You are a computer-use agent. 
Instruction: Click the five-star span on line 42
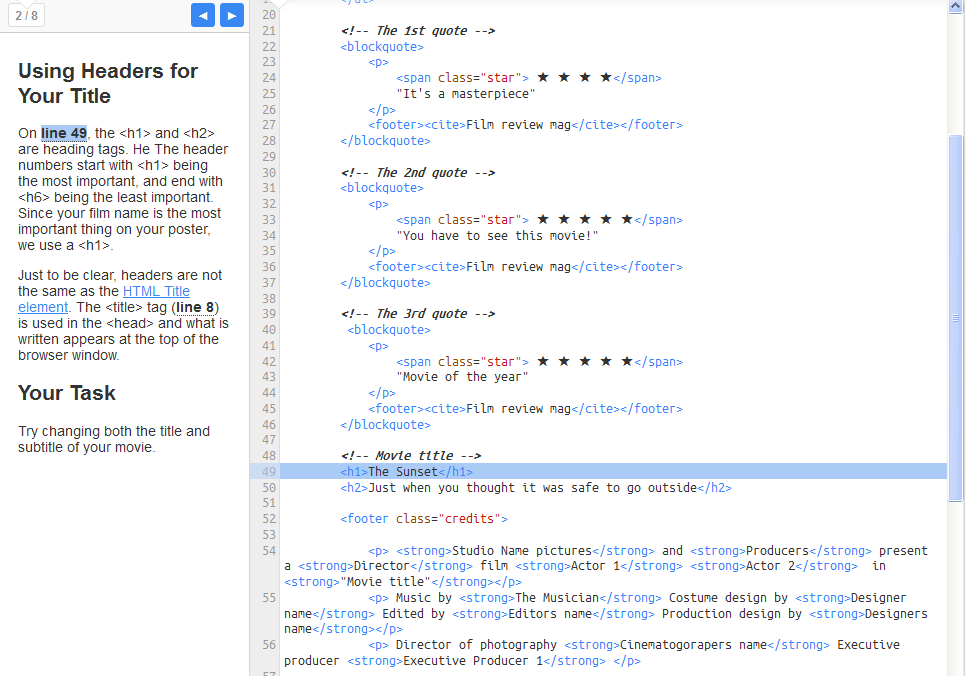tap(539, 362)
